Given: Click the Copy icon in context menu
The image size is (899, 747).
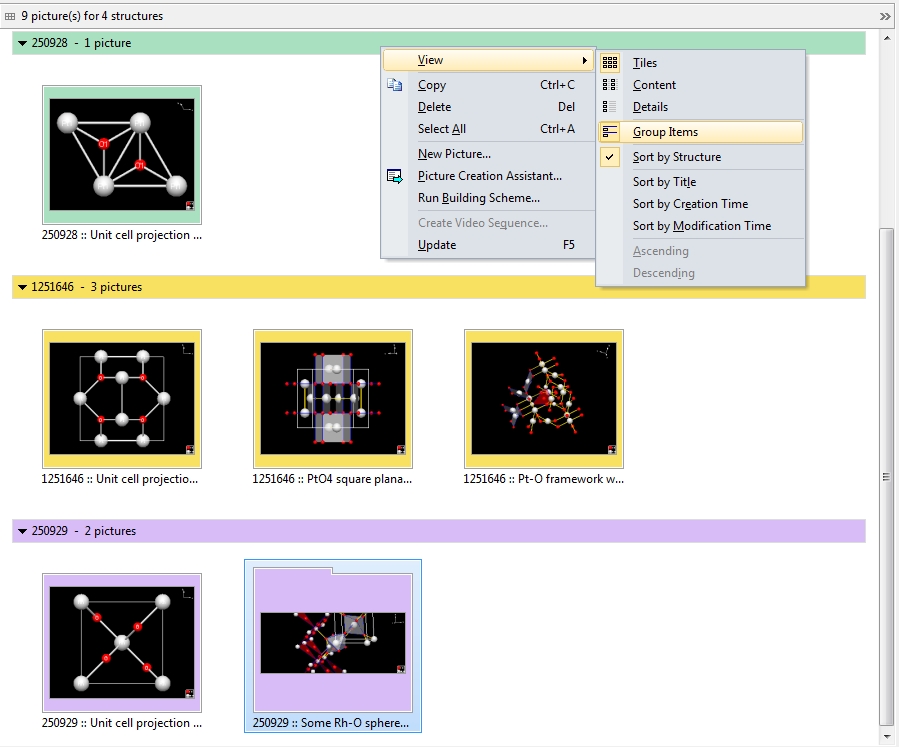Looking at the screenshot, I should [395, 85].
